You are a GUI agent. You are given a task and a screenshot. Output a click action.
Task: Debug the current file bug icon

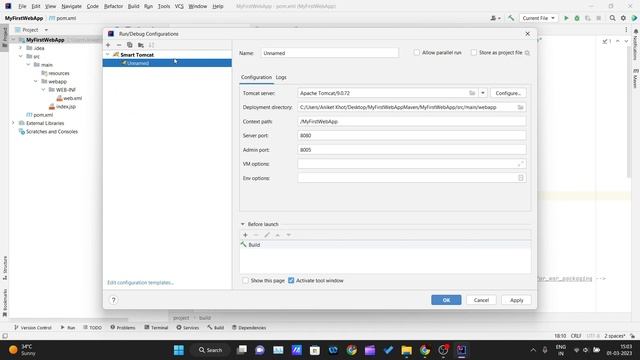click(x=577, y=18)
